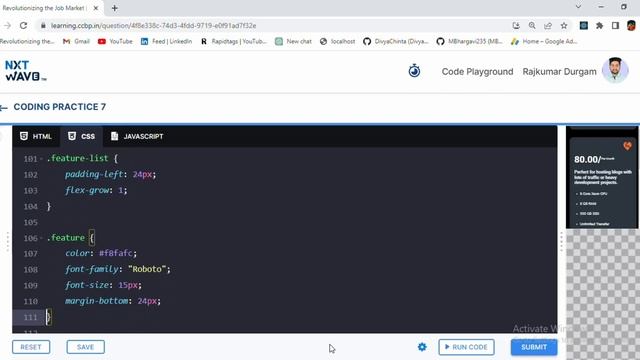The height and width of the screenshot is (360, 640).
Task: Click the 80.00 pricing card in preview
Action: [602, 182]
